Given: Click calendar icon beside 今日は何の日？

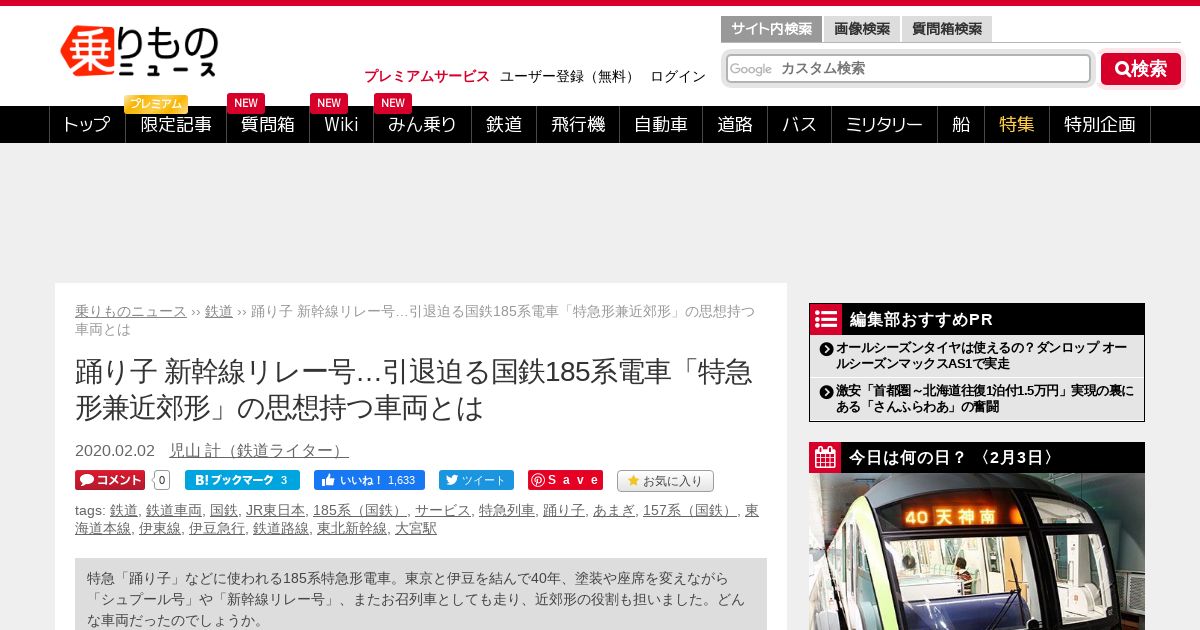Looking at the screenshot, I should pyautogui.click(x=826, y=457).
